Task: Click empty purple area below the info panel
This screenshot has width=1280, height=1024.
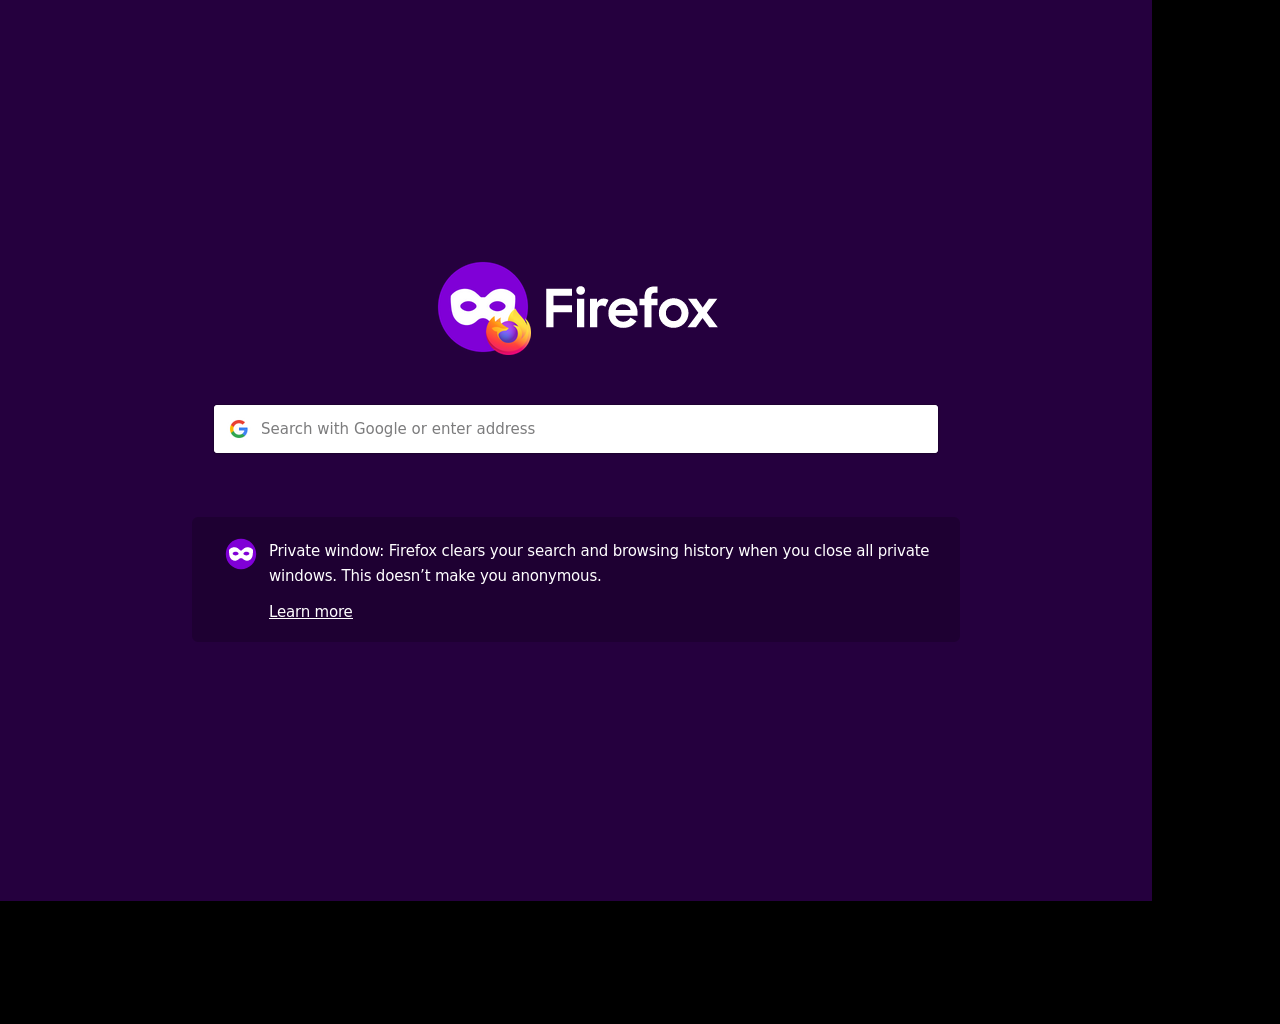Action: tap(576, 770)
